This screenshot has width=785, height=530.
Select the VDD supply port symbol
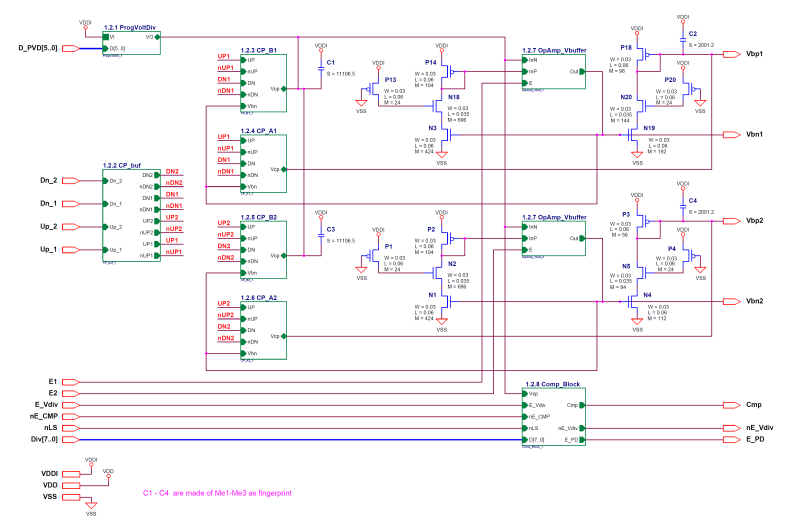tap(71, 485)
